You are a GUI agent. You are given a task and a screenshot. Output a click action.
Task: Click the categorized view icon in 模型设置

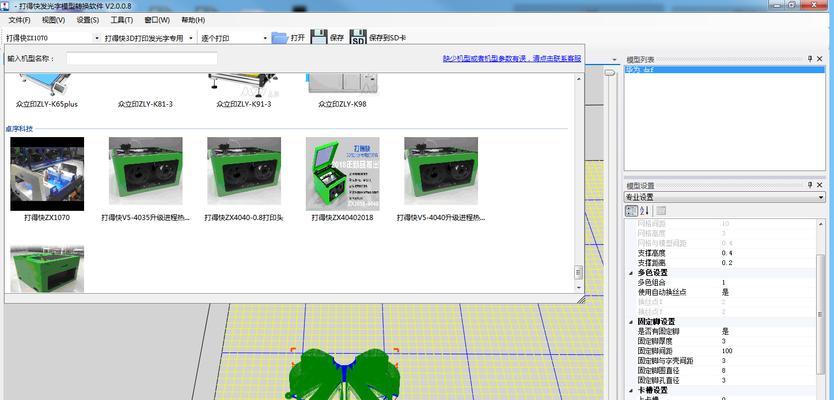pos(631,211)
